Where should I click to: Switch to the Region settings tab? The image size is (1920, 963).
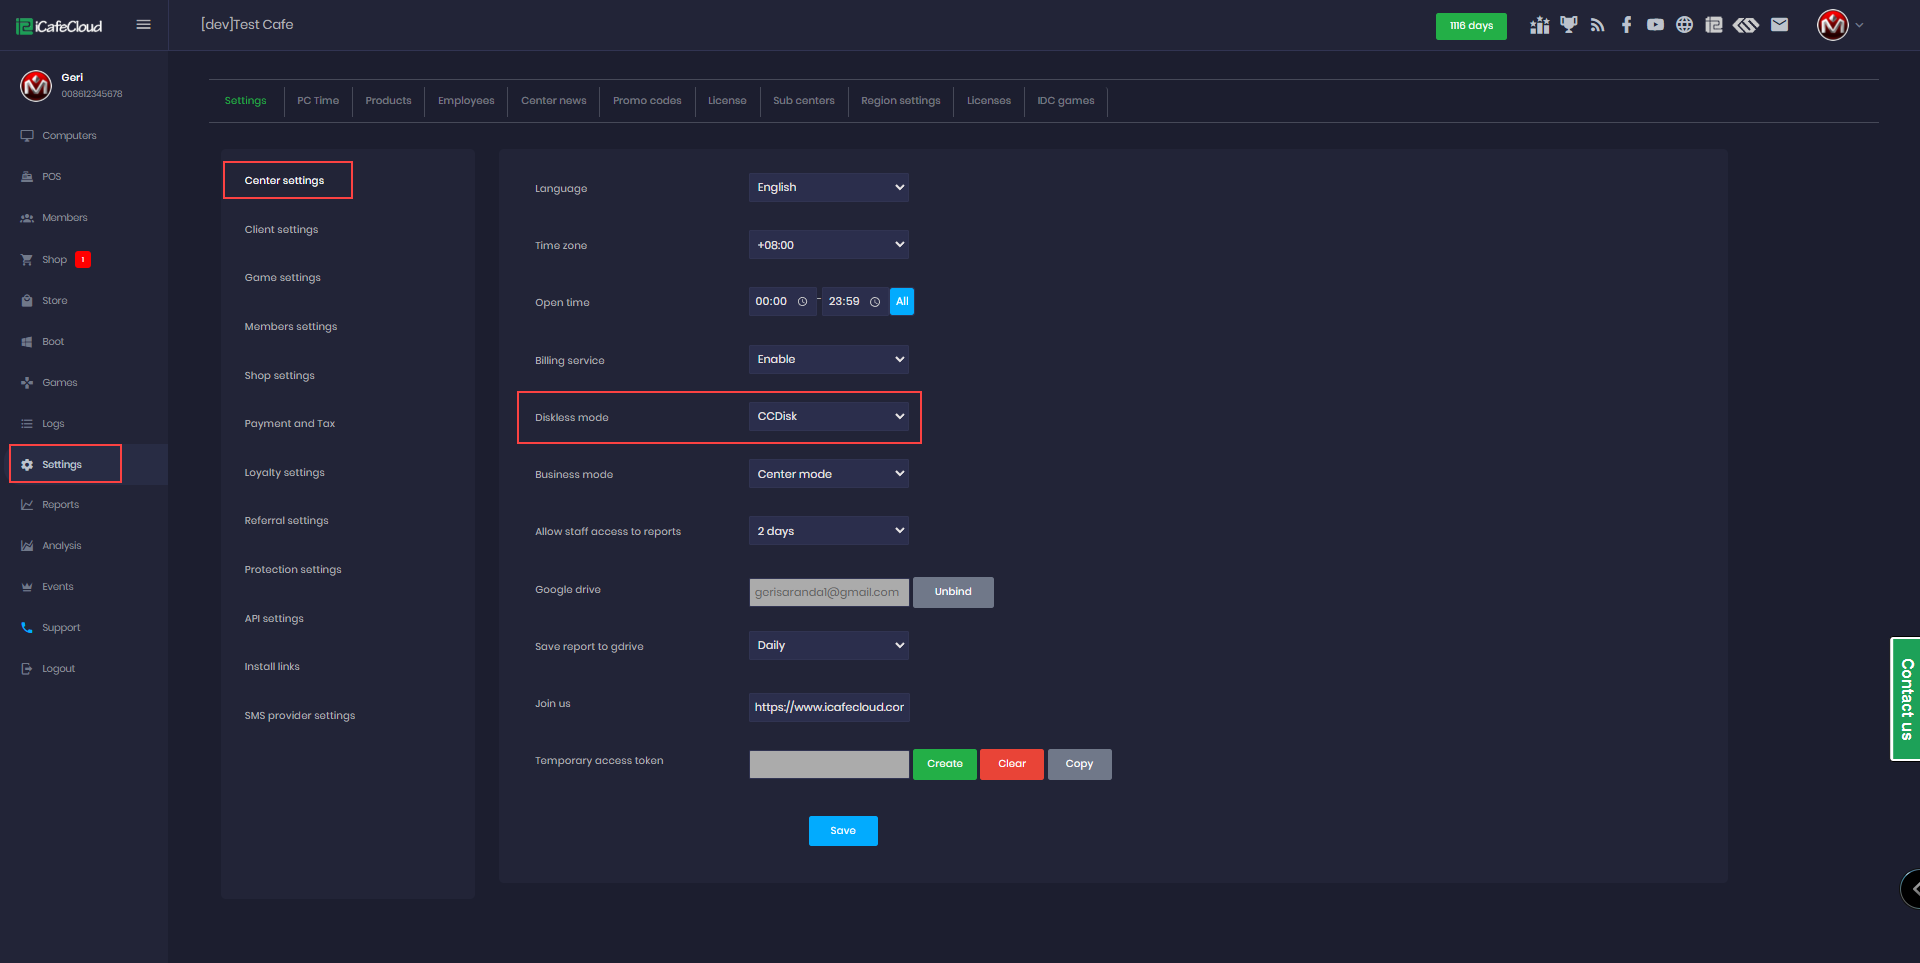pos(900,101)
